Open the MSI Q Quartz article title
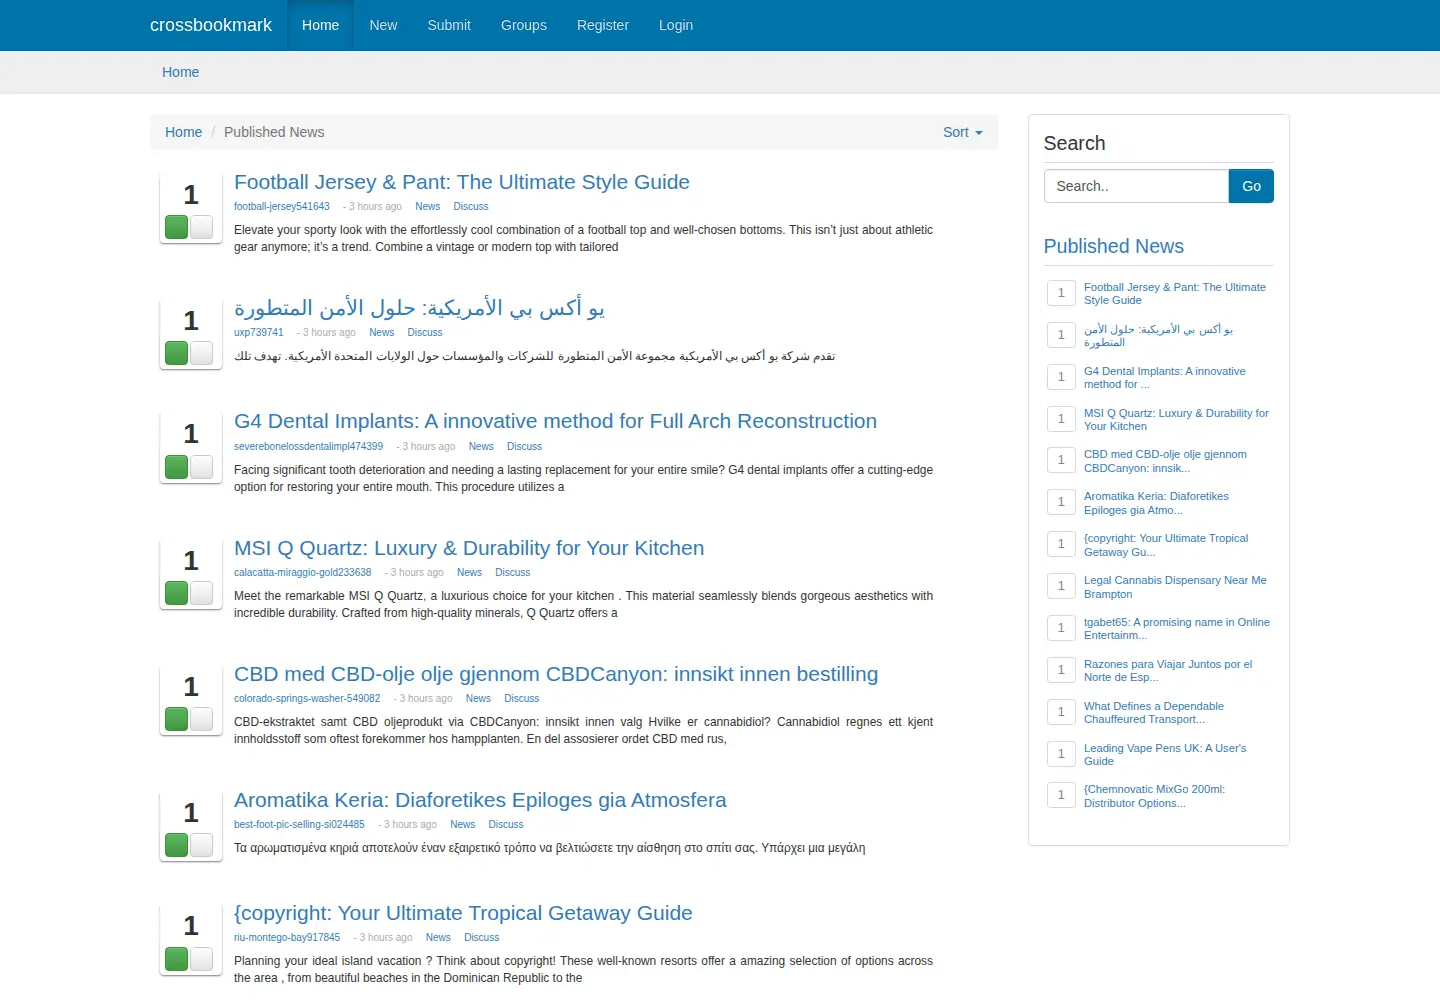Viewport: 1440px width, 1000px height. [x=469, y=548]
